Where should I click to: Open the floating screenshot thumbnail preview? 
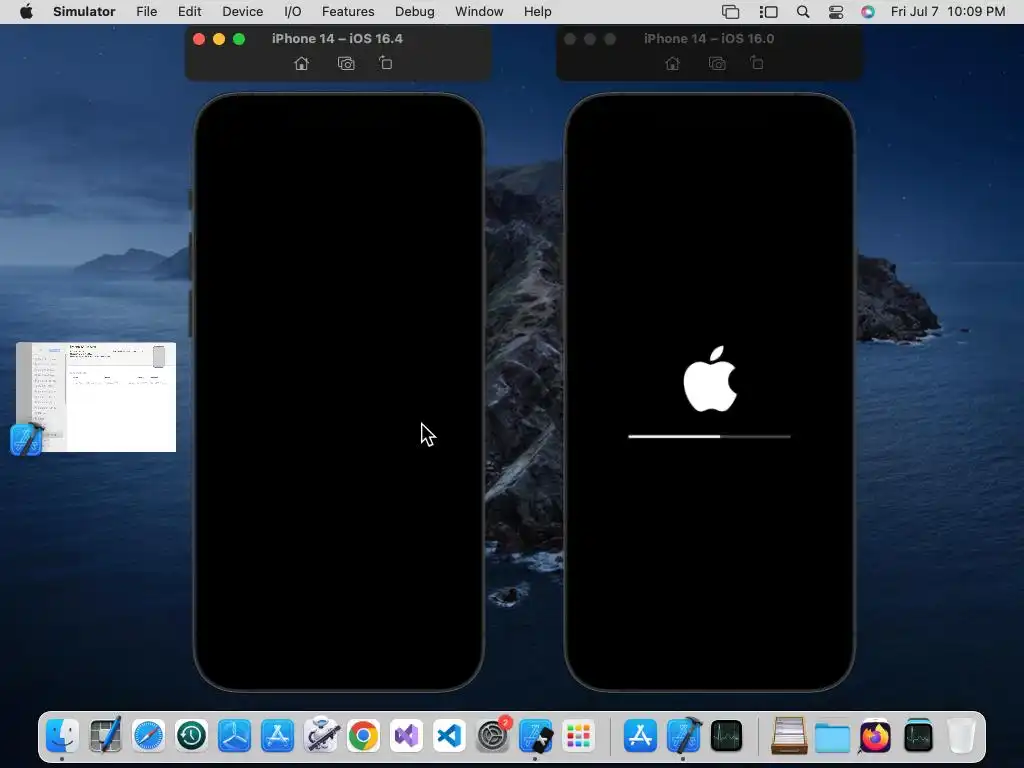point(96,396)
